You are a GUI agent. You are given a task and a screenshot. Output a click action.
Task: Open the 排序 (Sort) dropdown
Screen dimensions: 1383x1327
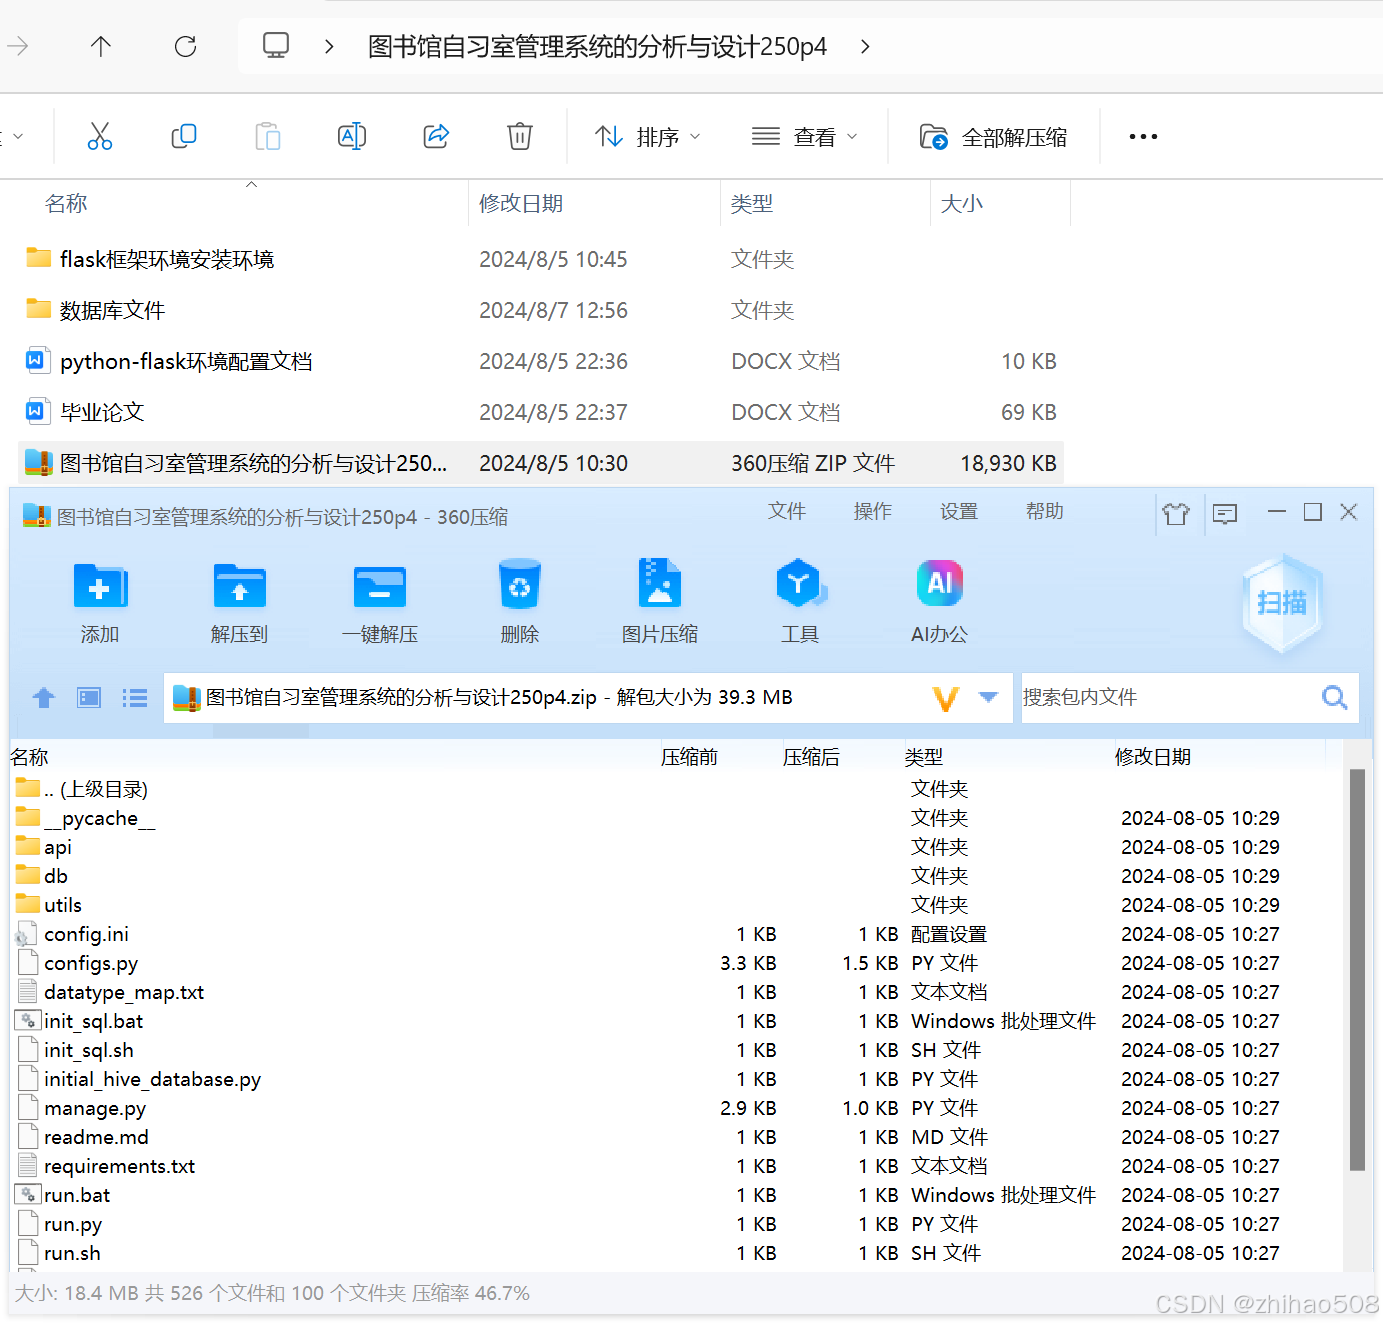pyautogui.click(x=646, y=136)
